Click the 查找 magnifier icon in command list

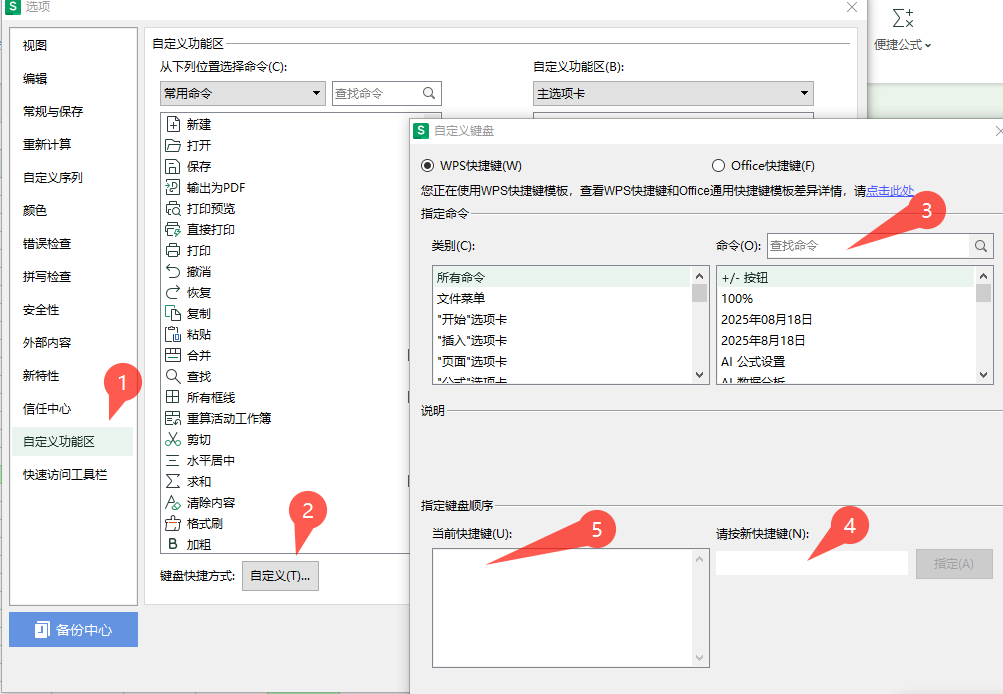(x=173, y=376)
